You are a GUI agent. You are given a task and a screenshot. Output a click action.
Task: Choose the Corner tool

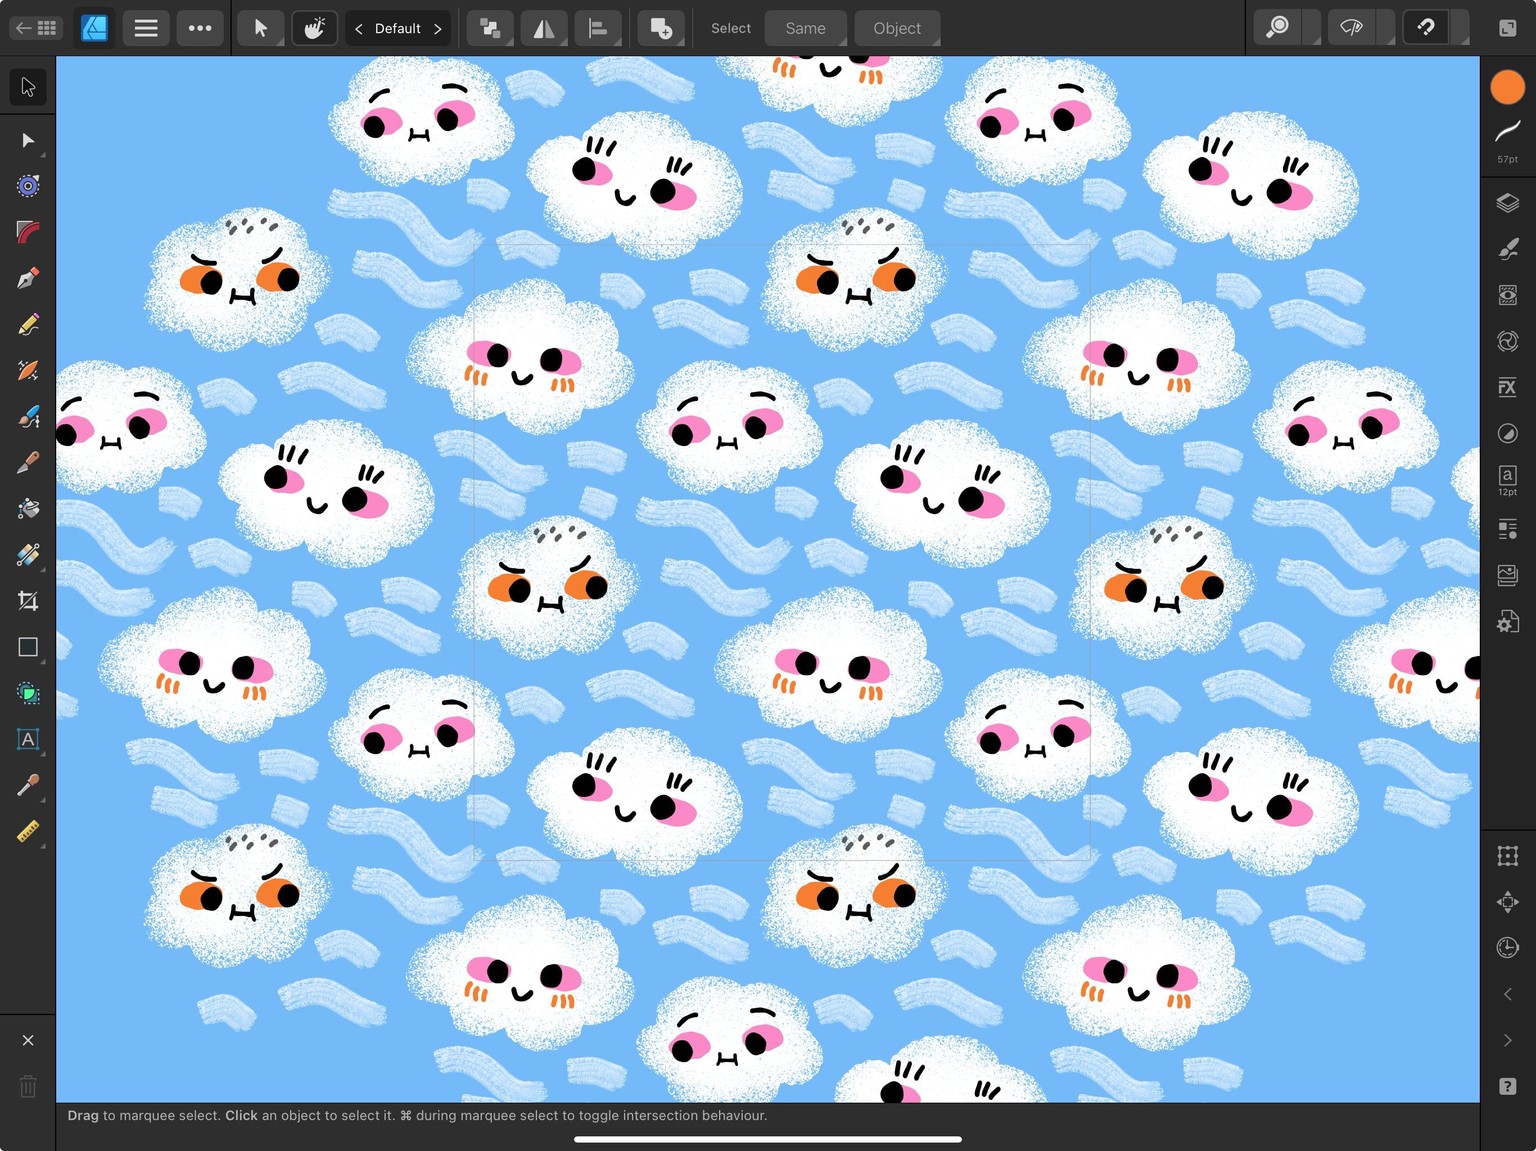coord(28,232)
